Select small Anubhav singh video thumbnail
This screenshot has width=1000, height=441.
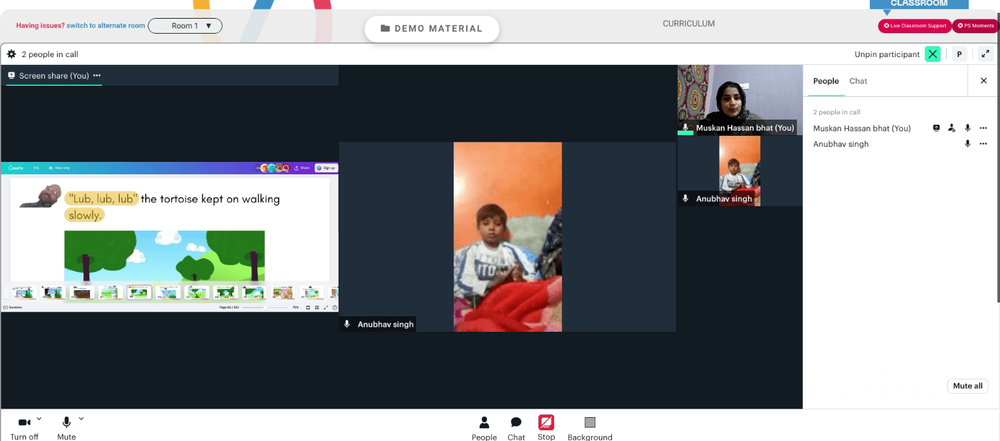pos(740,171)
